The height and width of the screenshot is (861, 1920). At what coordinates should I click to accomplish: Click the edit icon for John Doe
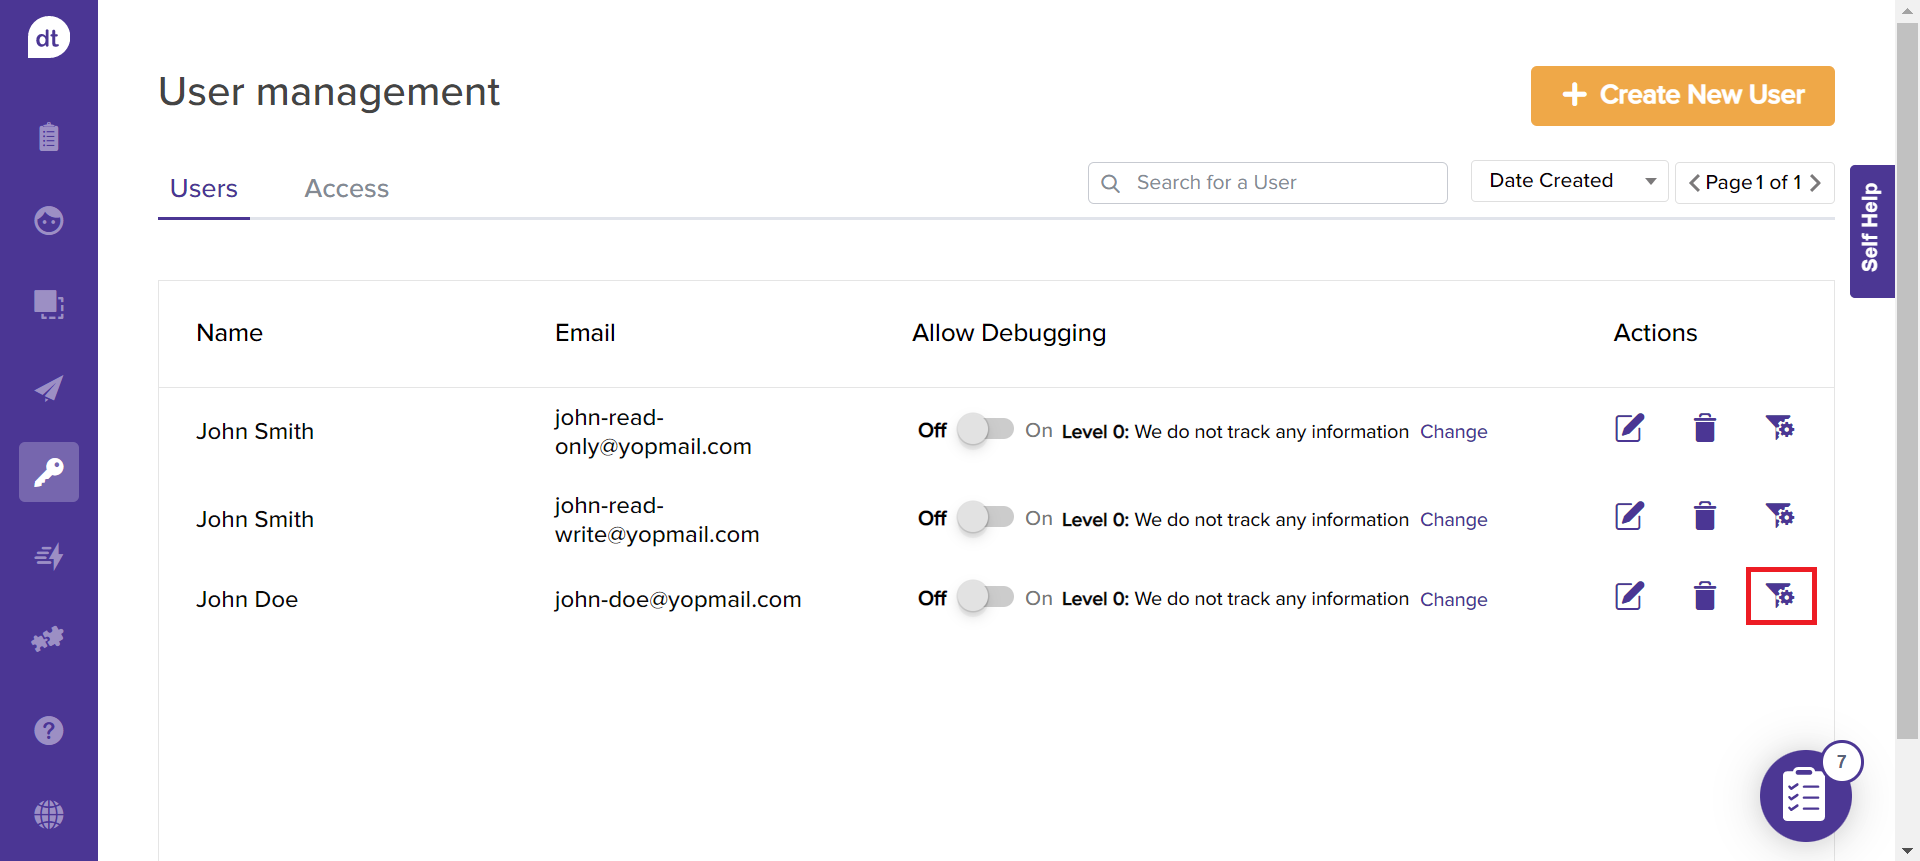pyautogui.click(x=1629, y=597)
